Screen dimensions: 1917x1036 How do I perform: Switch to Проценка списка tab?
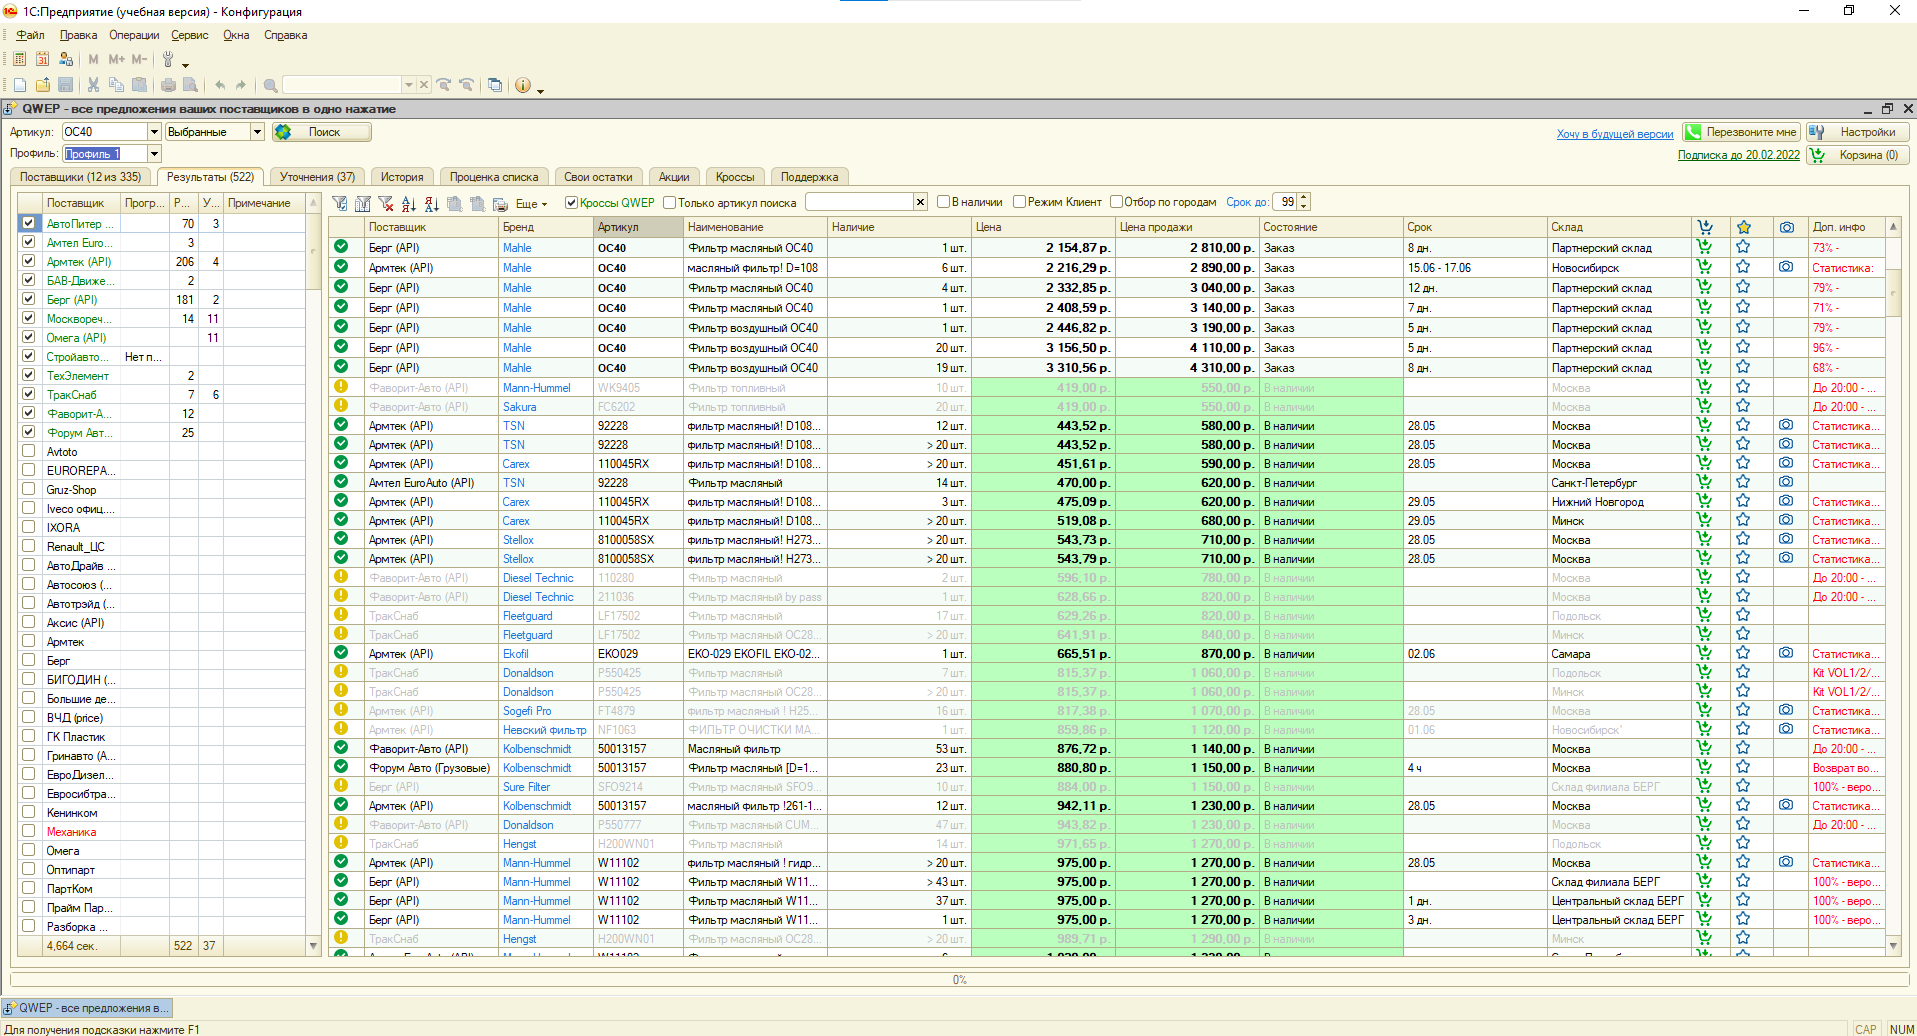pos(493,177)
